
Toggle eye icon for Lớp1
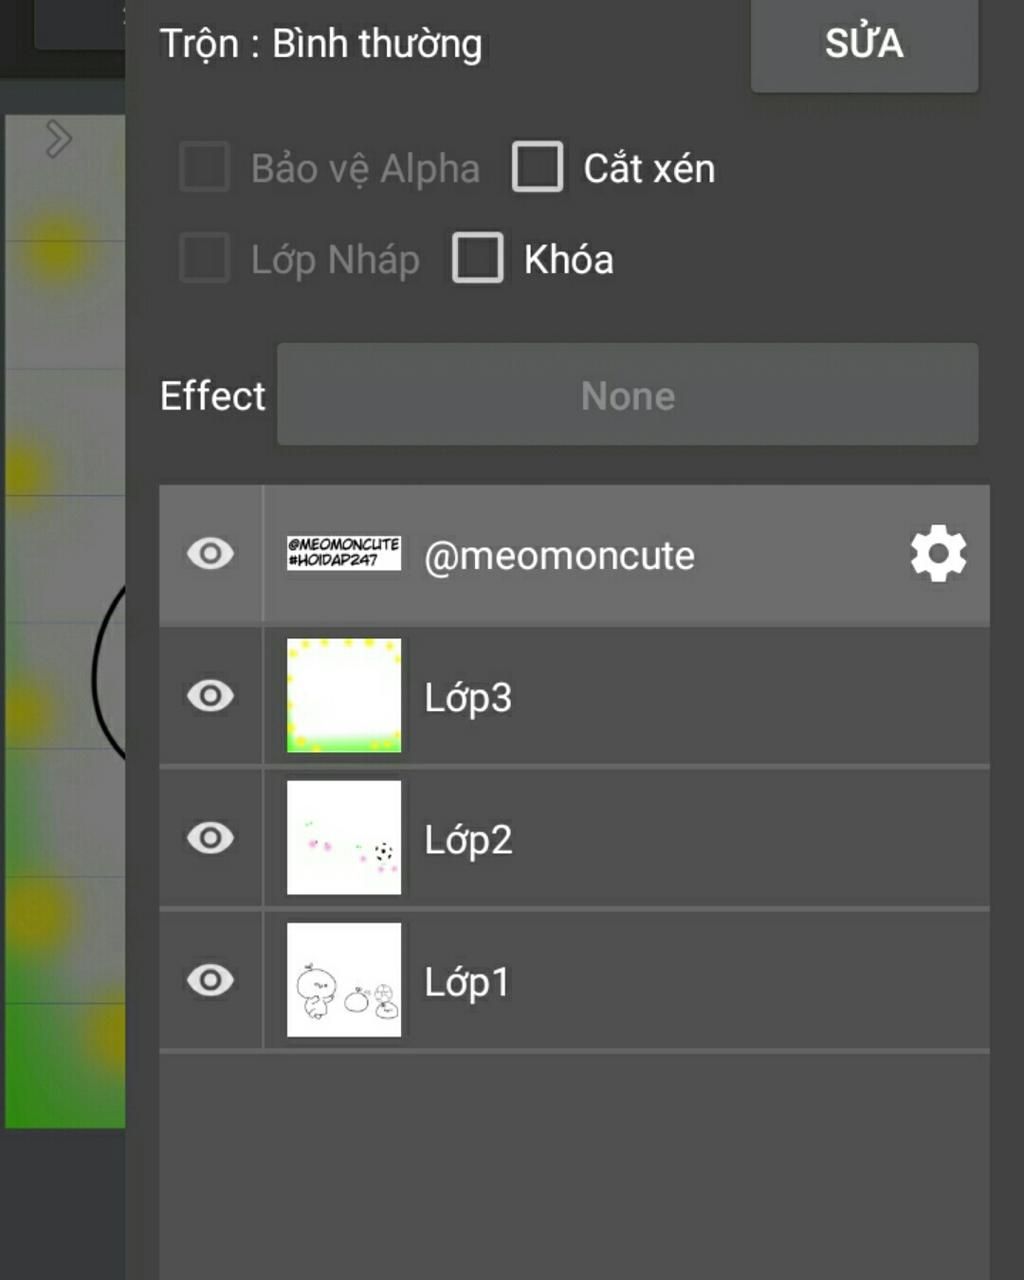[210, 980]
